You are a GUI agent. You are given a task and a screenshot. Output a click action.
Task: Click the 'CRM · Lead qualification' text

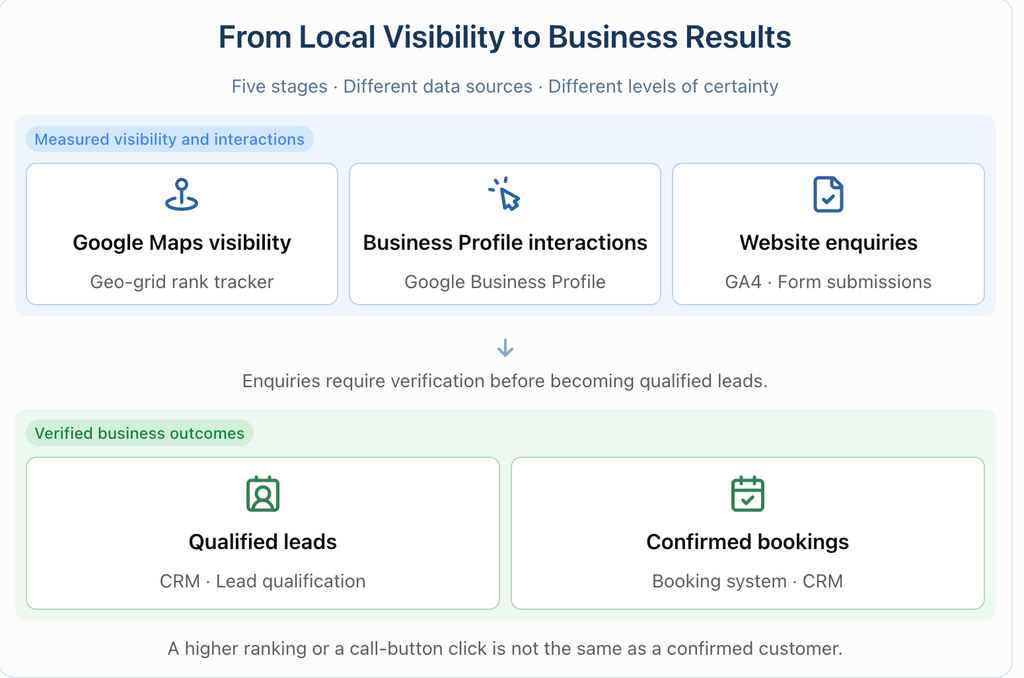click(x=263, y=581)
